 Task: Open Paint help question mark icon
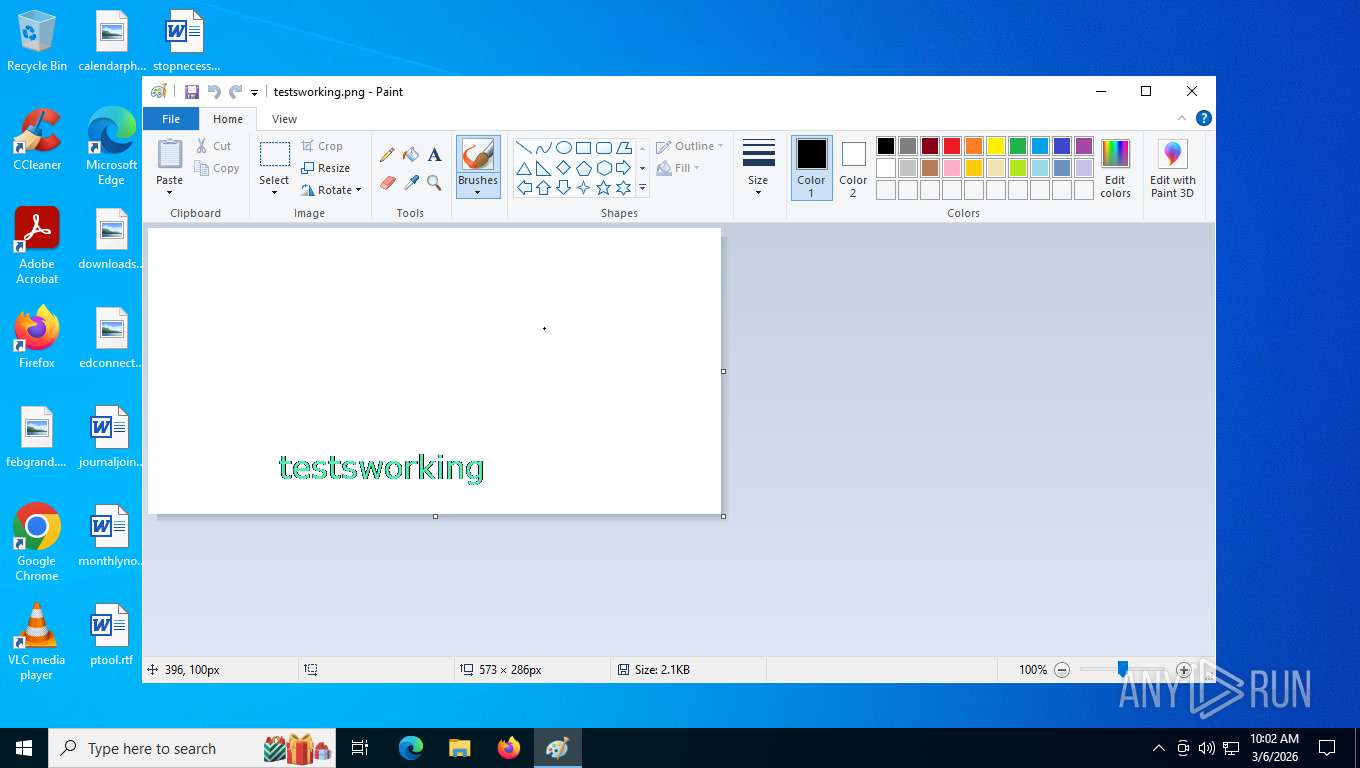tap(1204, 118)
